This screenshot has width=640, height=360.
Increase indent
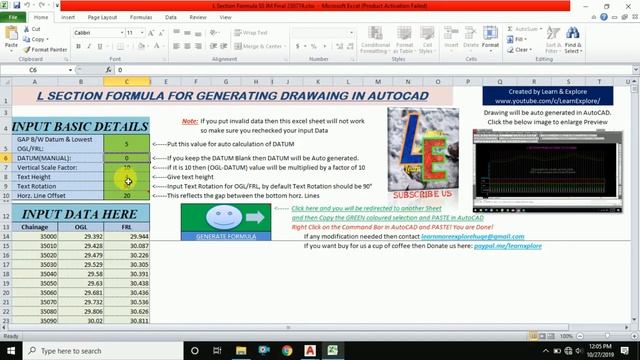[224, 46]
